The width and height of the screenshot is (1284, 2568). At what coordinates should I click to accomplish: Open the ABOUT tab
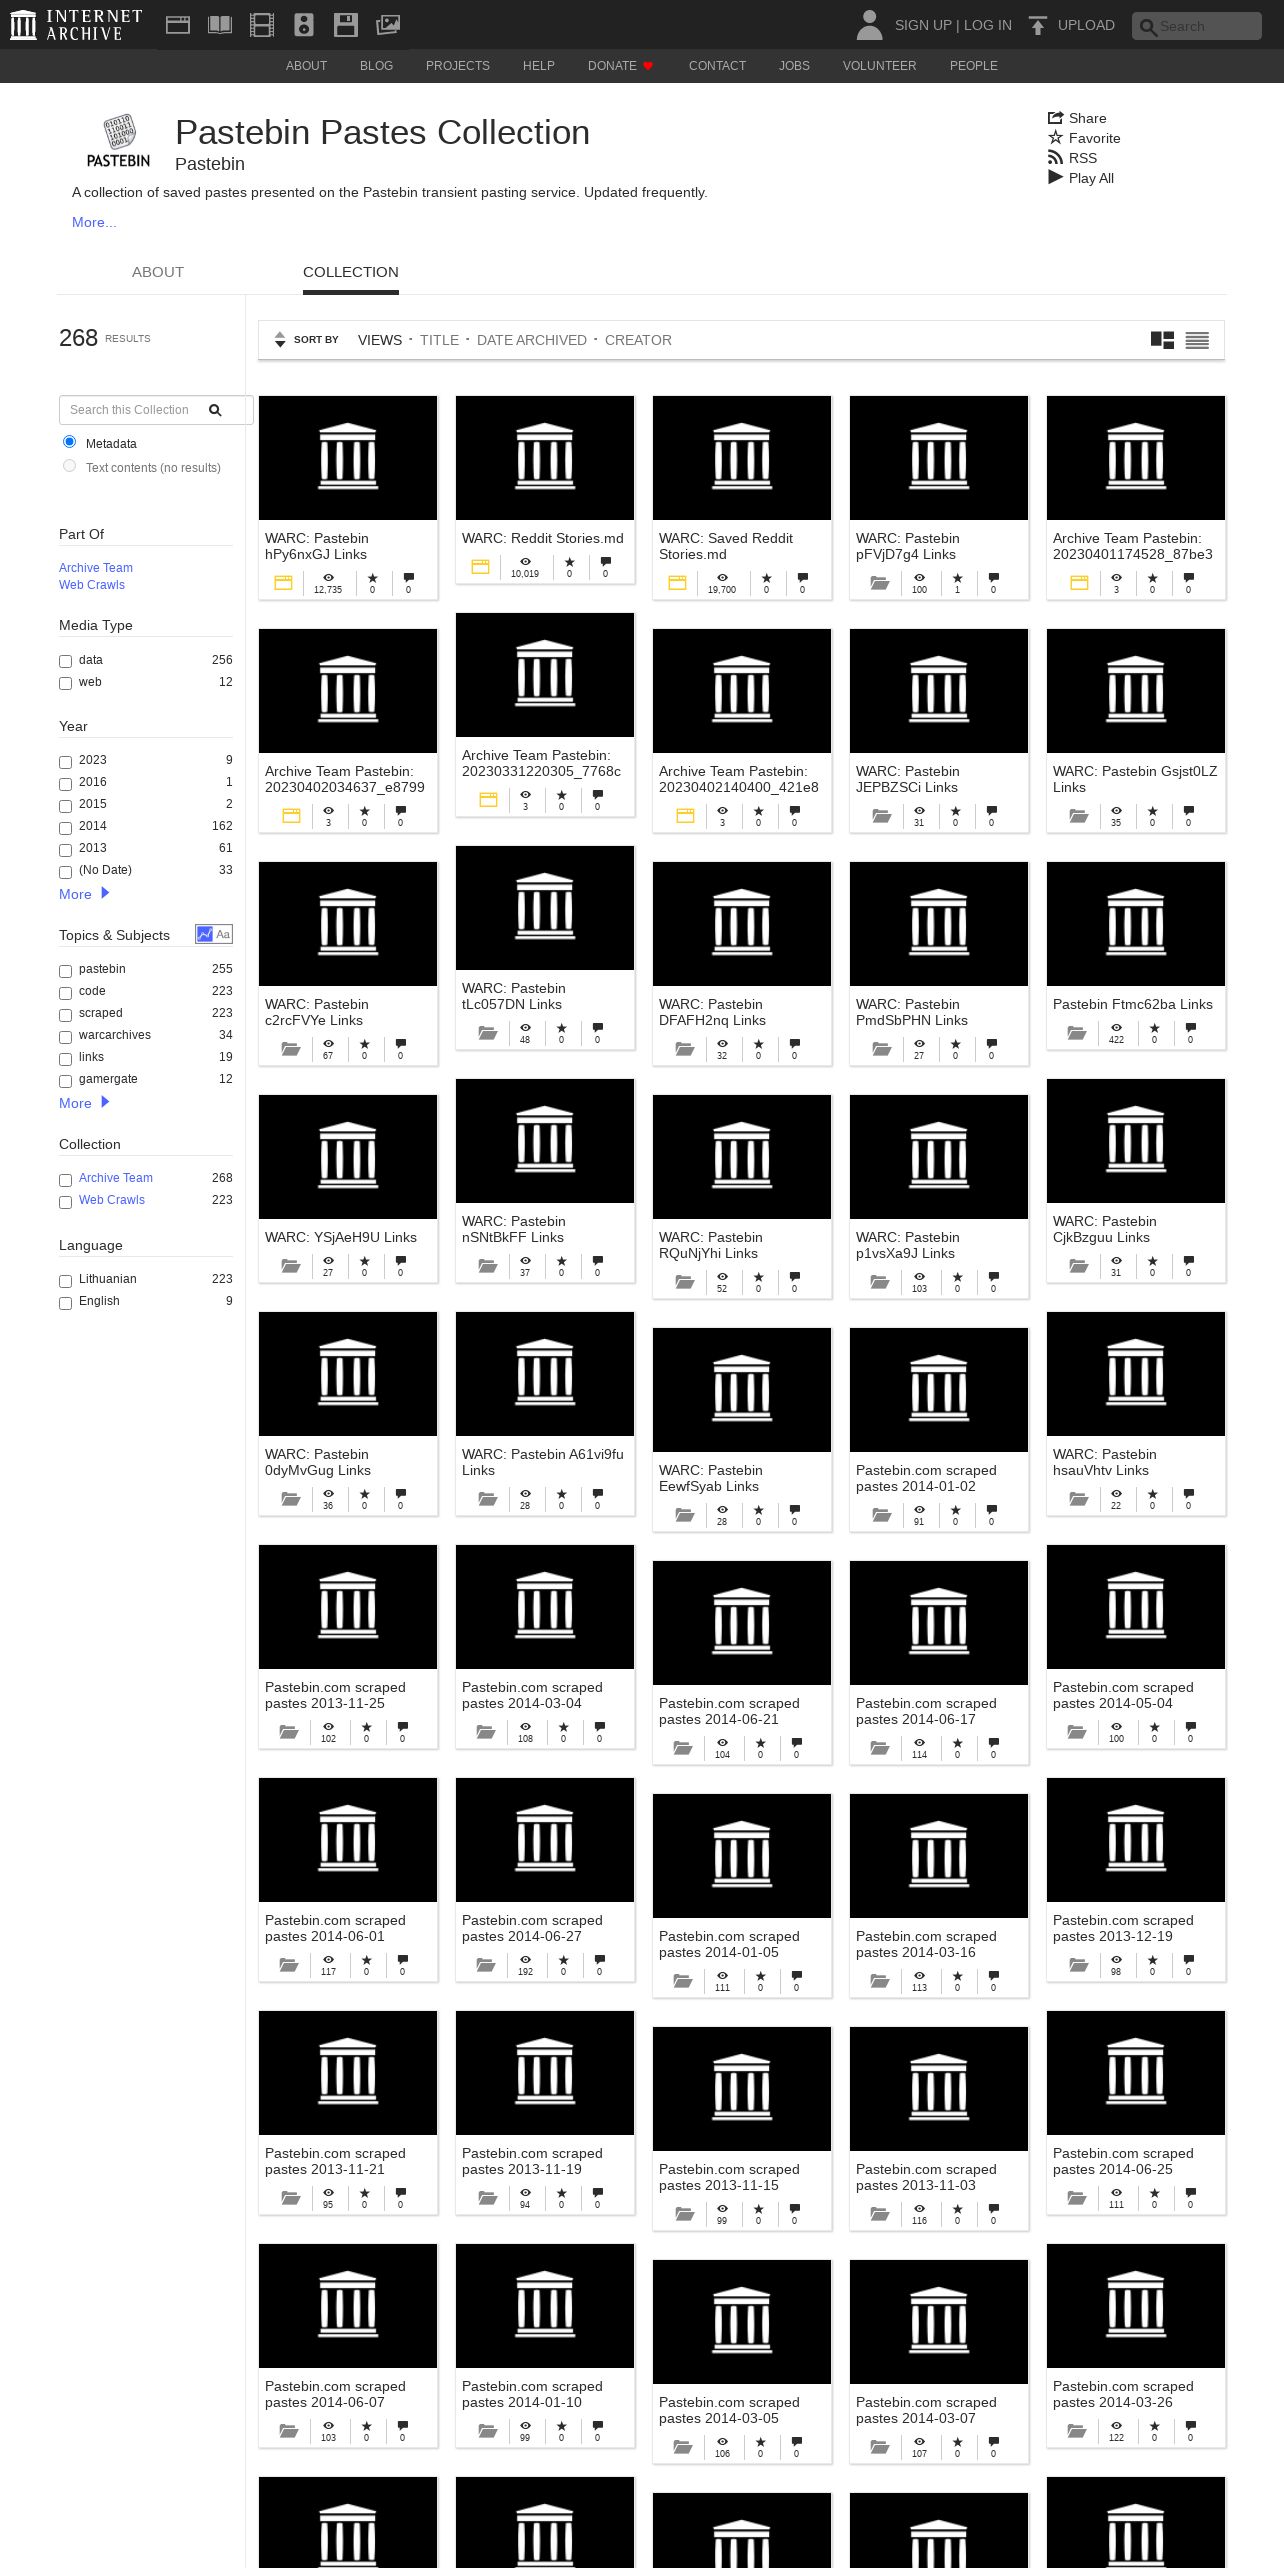pyautogui.click(x=158, y=272)
